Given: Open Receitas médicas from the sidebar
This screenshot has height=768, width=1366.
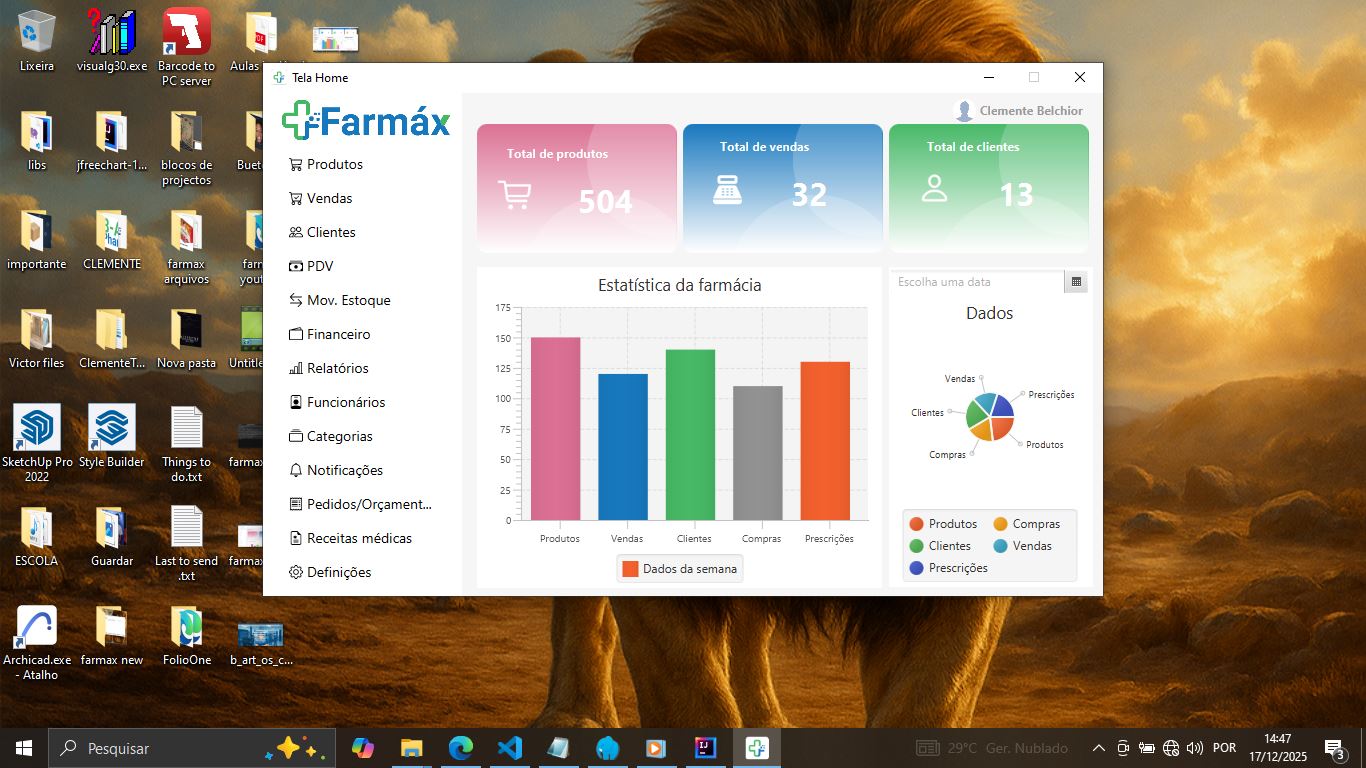Looking at the screenshot, I should pos(359,538).
